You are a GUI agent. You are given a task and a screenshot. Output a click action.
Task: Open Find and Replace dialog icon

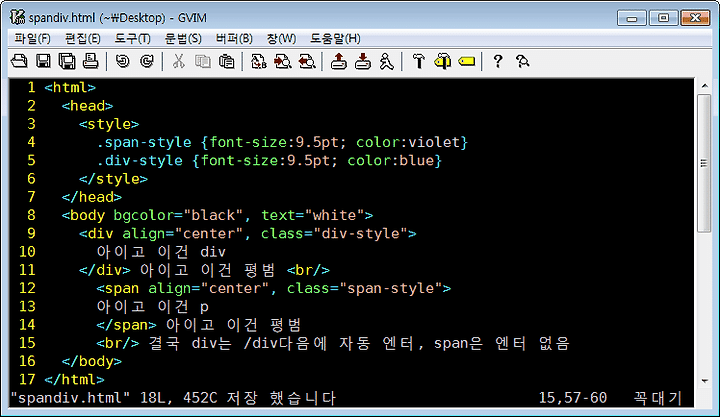[x=259, y=61]
